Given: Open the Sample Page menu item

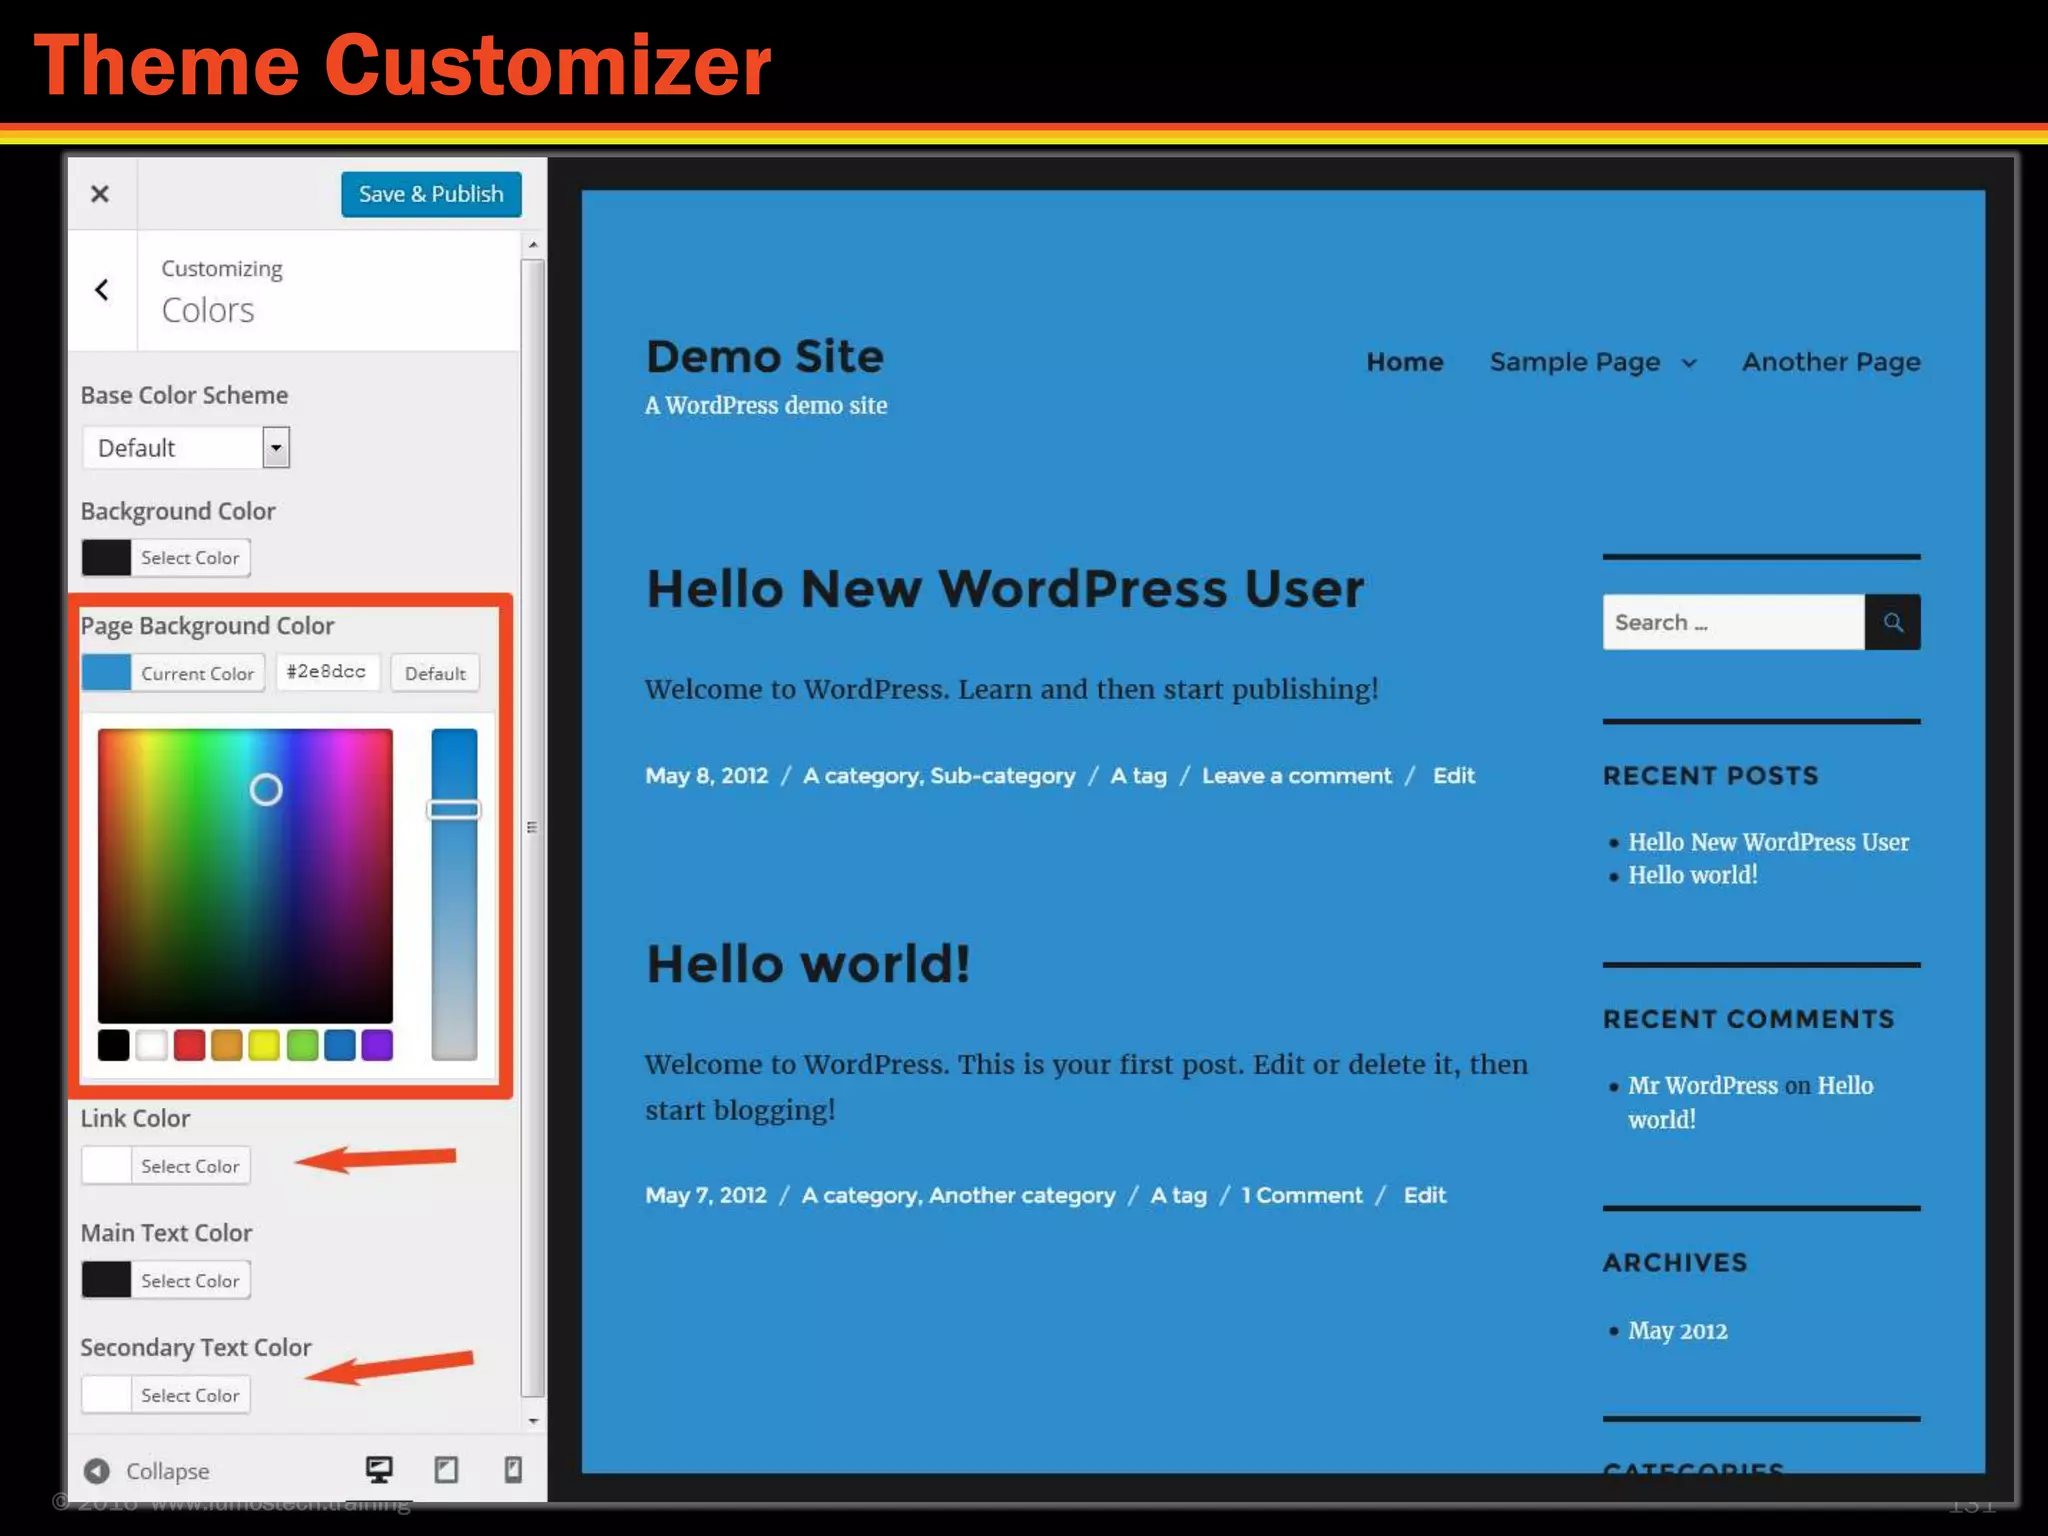Looking at the screenshot, I should tap(1575, 362).
